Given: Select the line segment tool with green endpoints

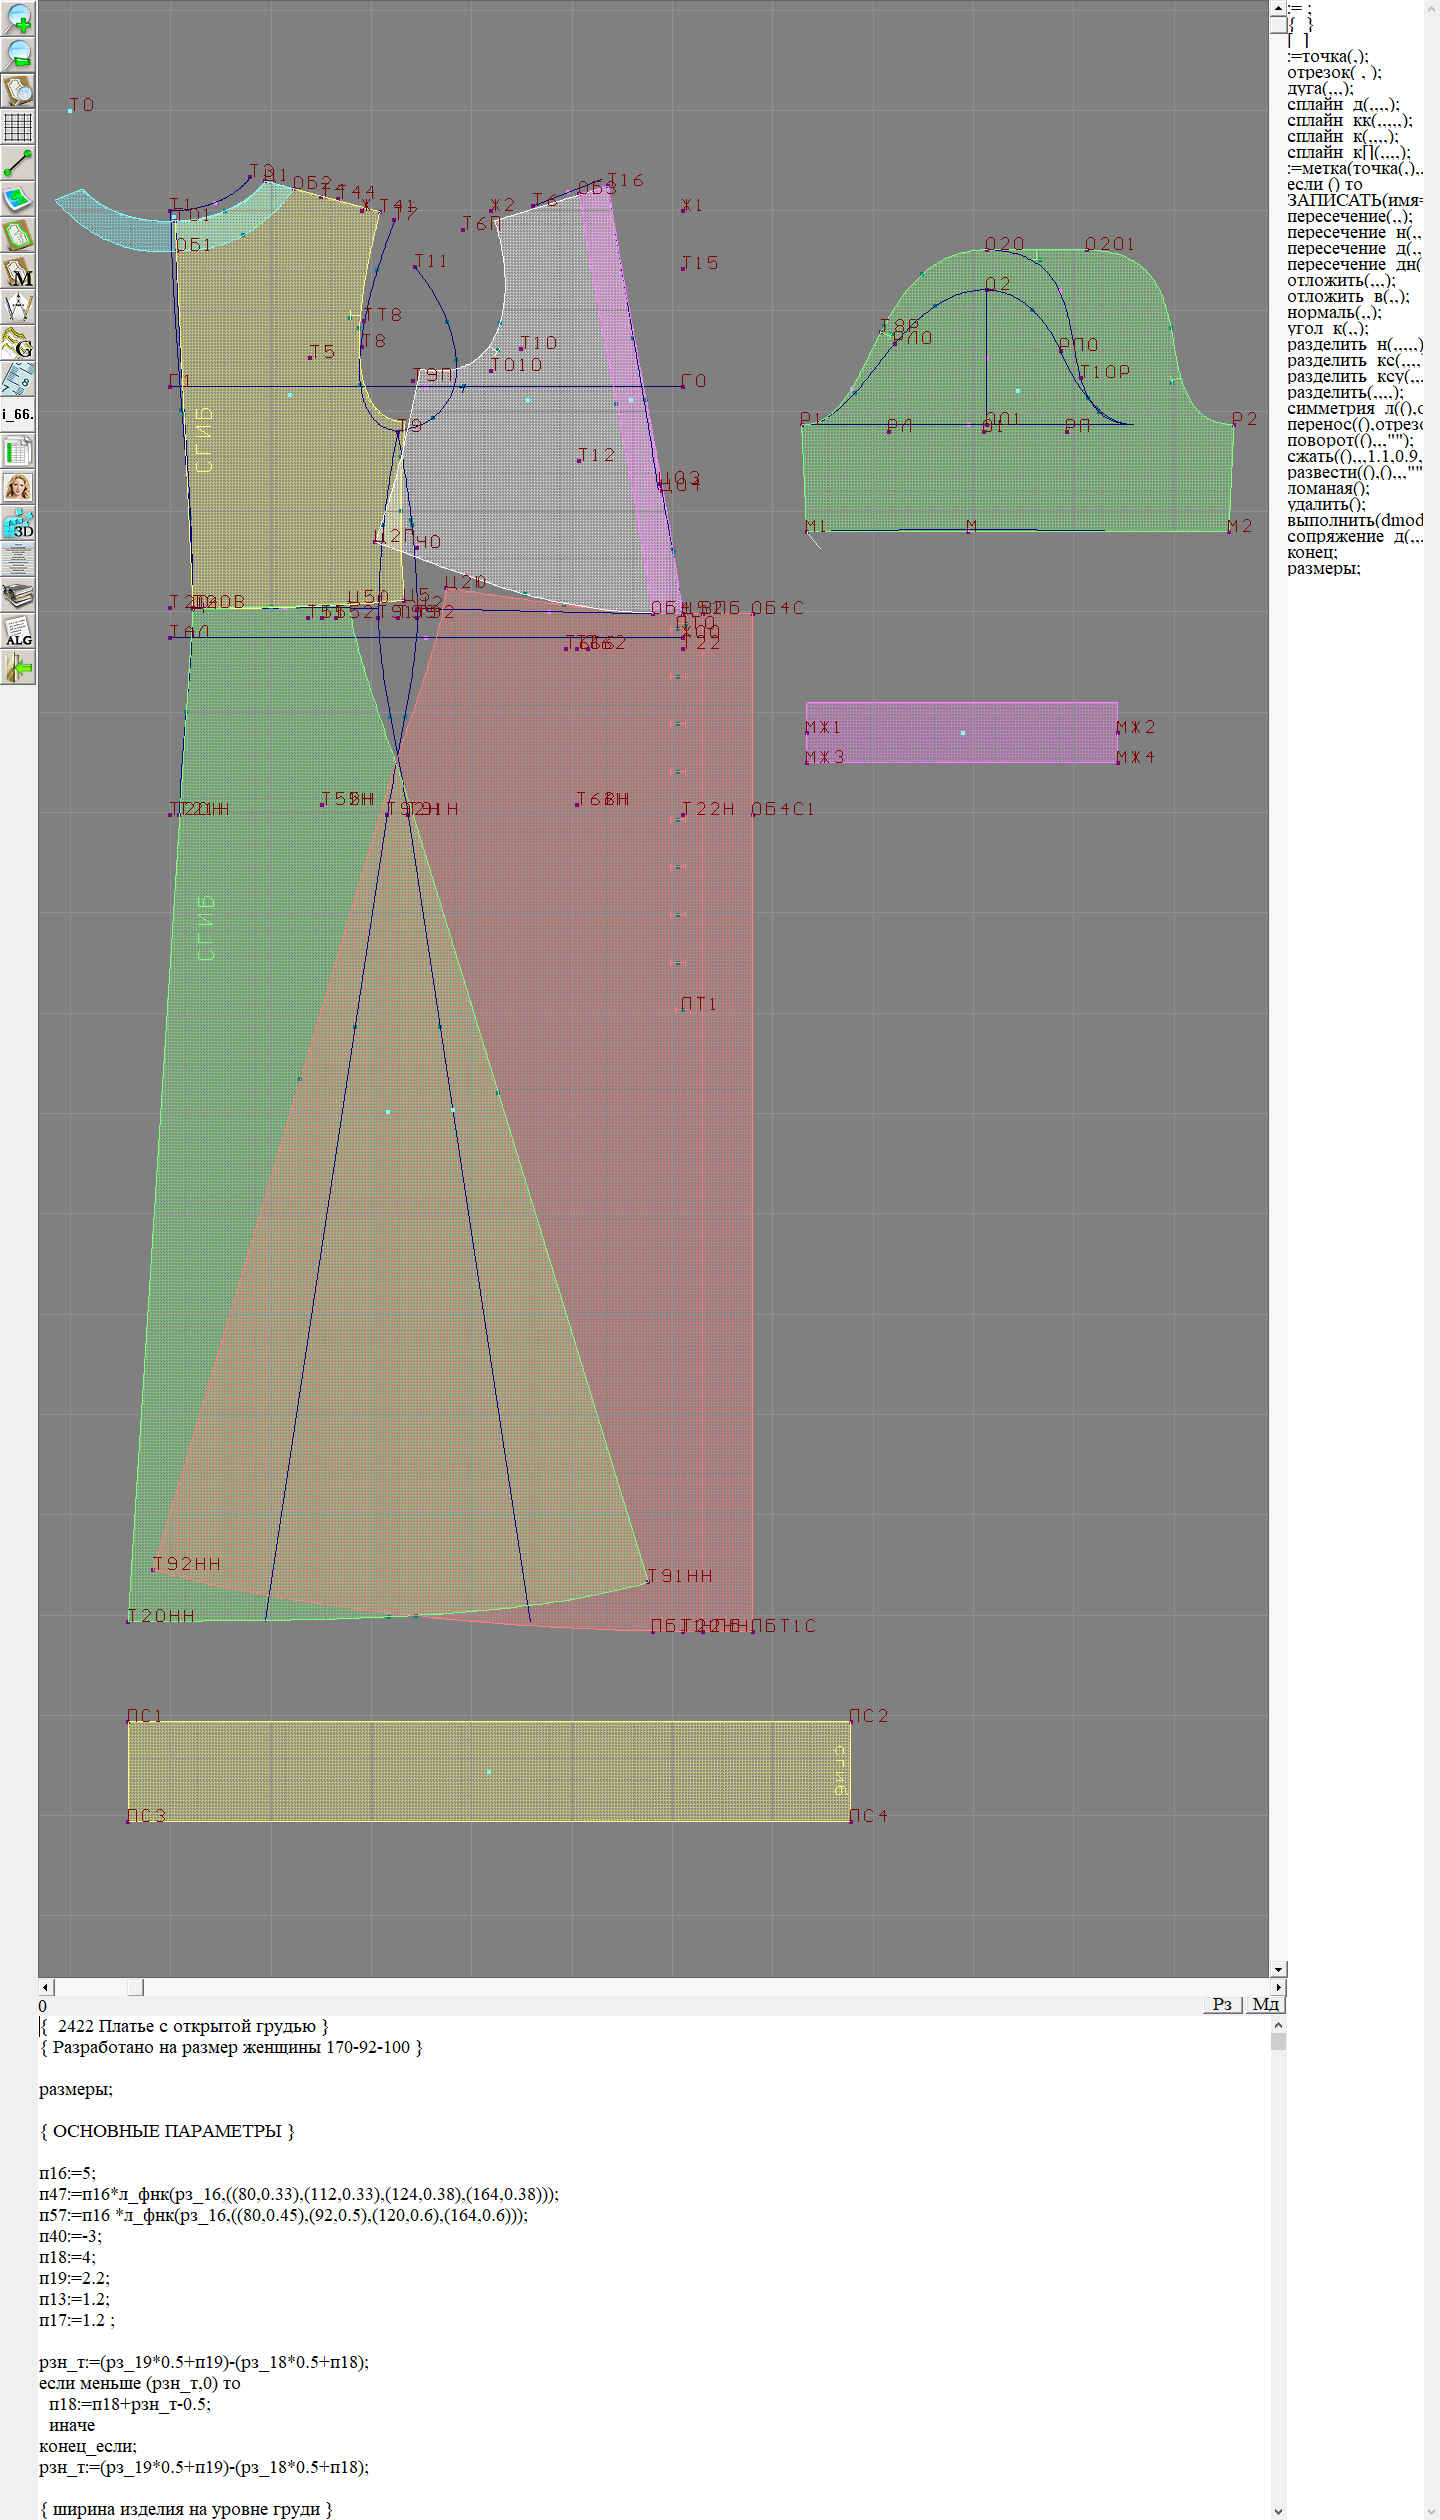Looking at the screenshot, I should 18,163.
